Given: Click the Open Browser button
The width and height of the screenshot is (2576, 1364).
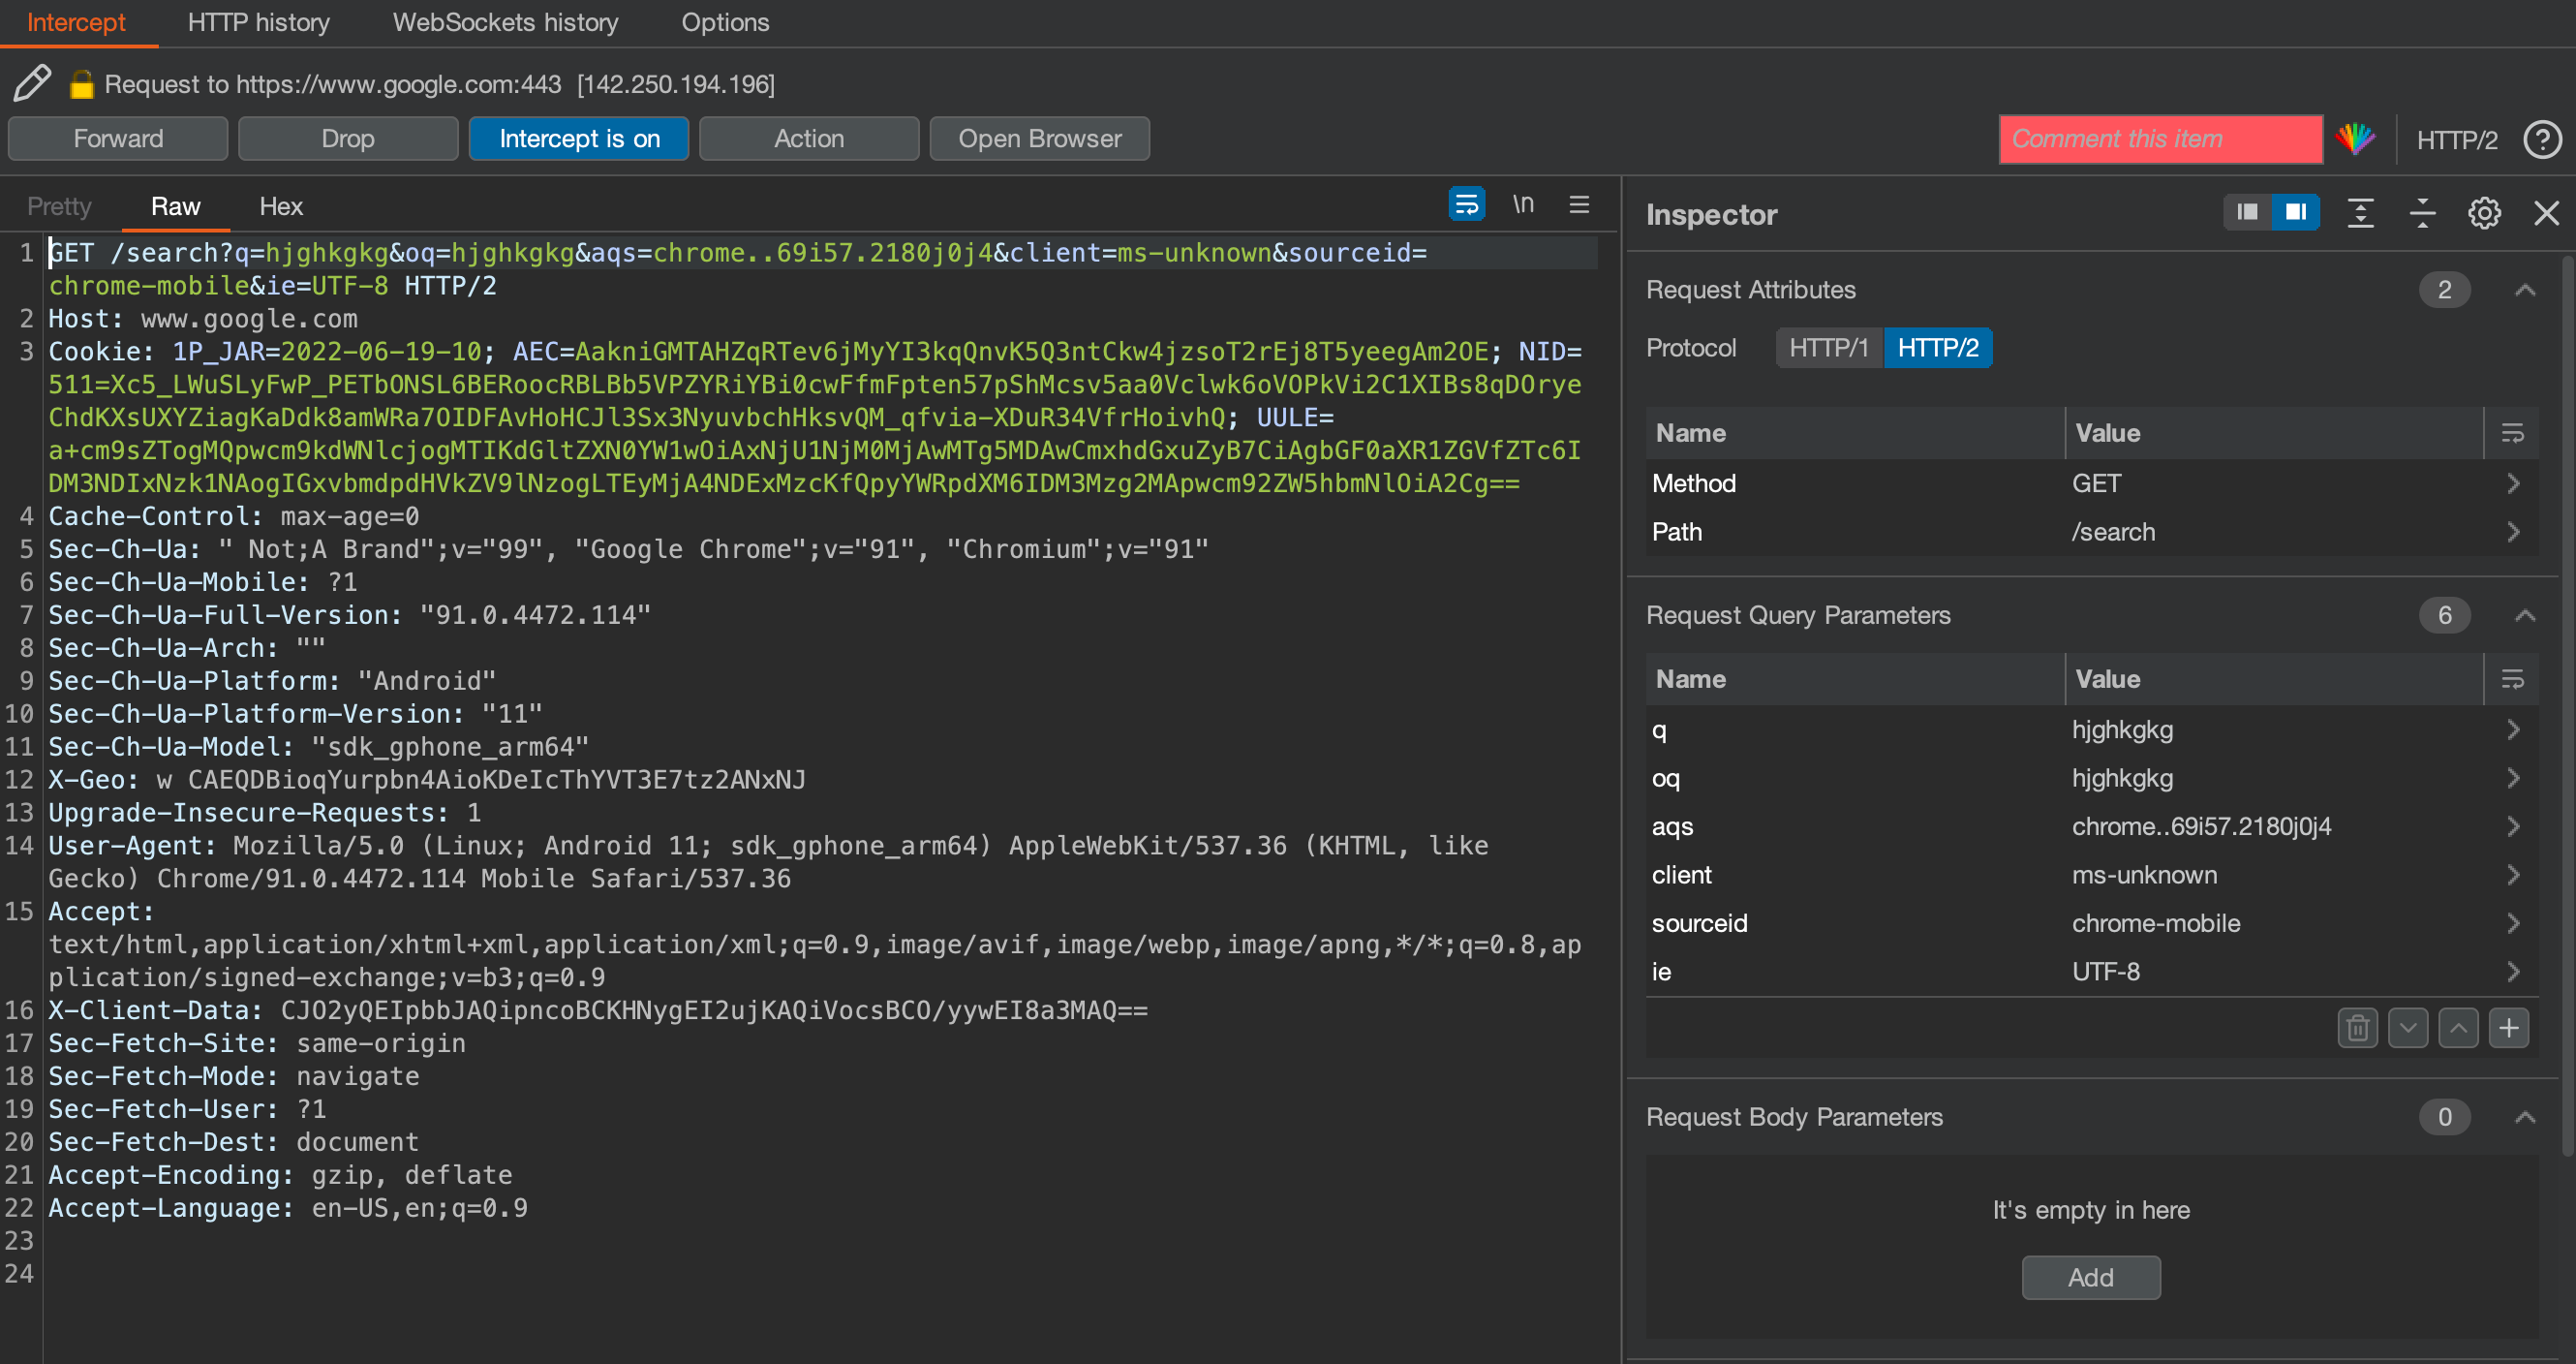Looking at the screenshot, I should (x=1039, y=139).
